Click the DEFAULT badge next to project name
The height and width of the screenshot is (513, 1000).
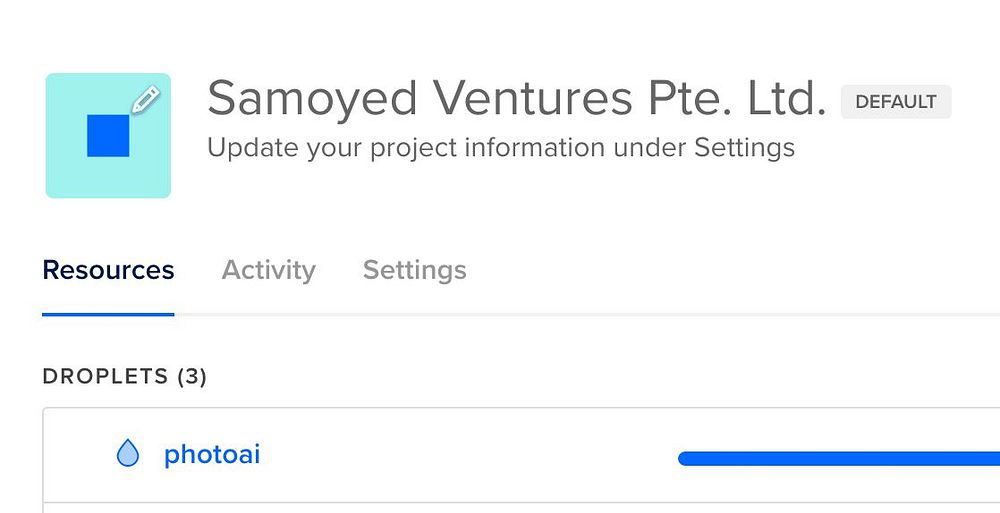[895, 102]
